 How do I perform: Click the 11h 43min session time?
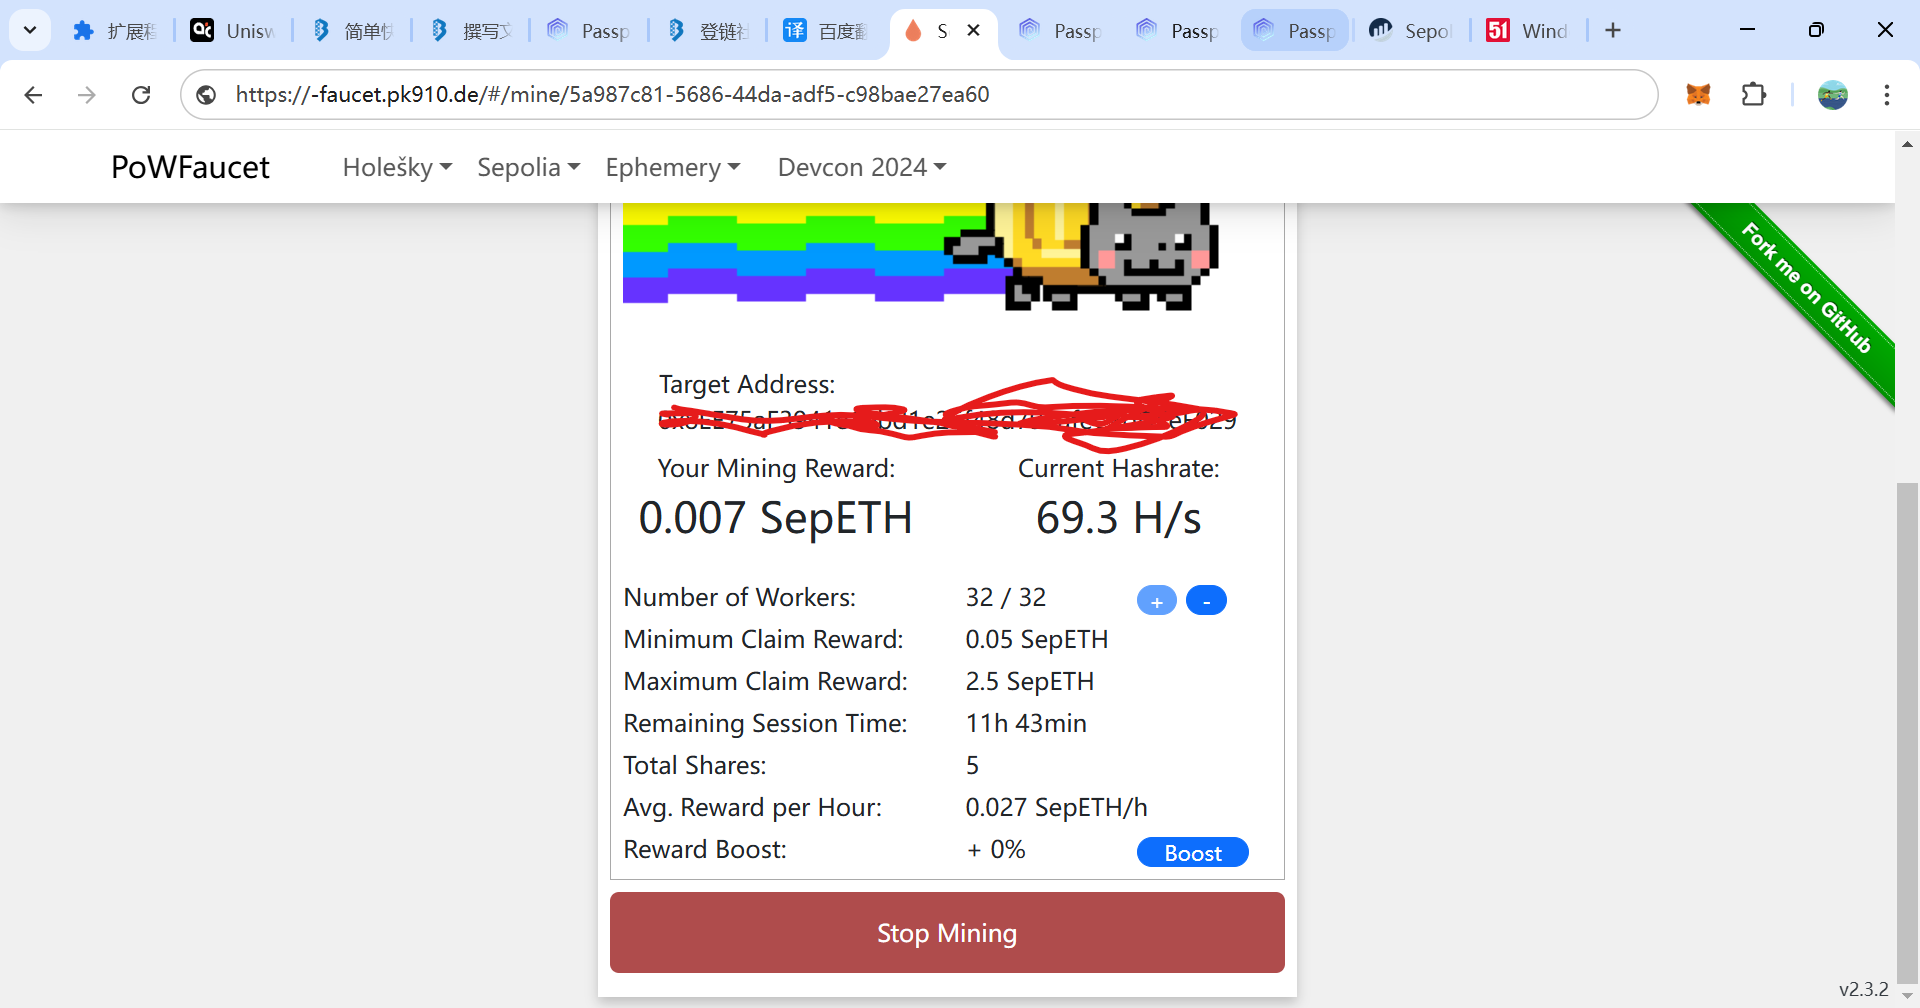click(x=1026, y=724)
